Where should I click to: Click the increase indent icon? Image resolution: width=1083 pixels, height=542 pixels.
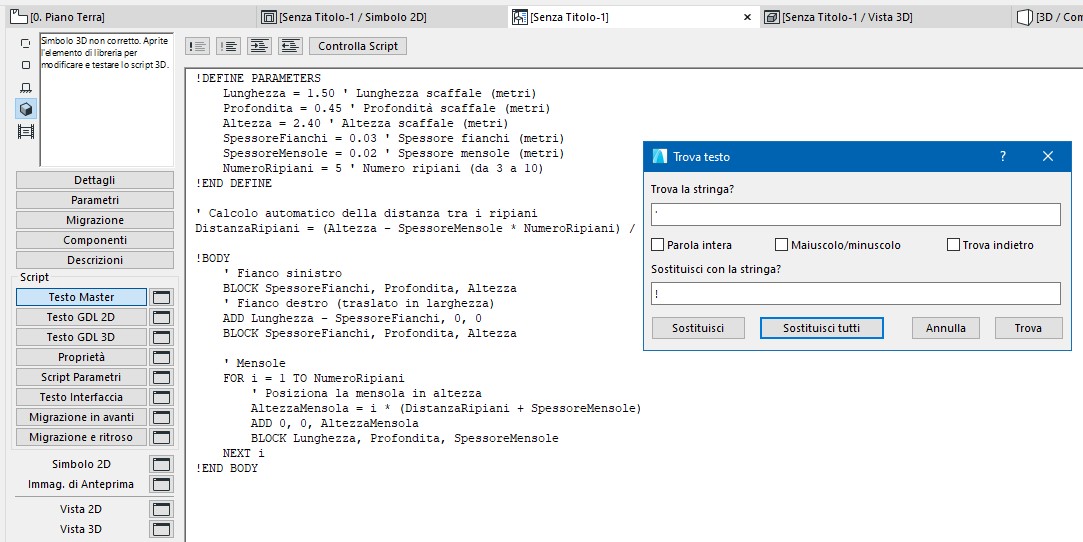point(260,46)
